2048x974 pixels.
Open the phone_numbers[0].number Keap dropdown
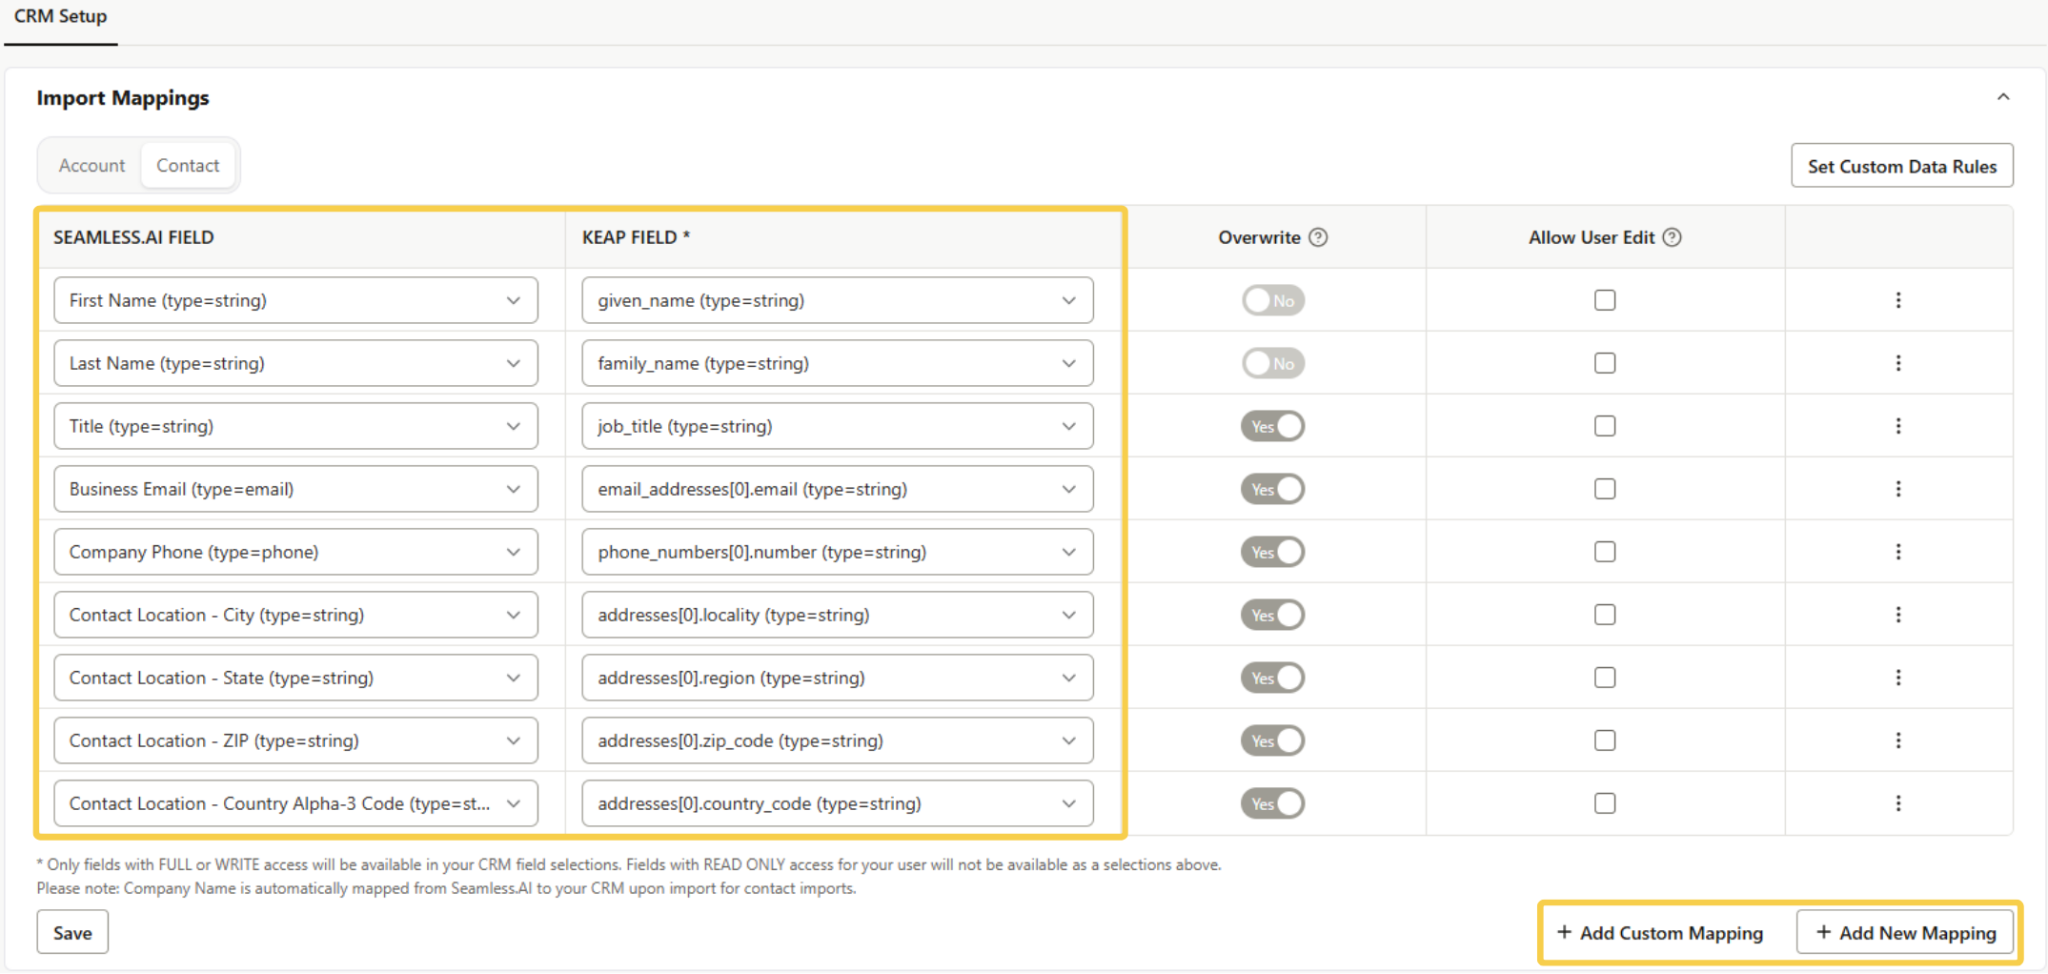pos(838,552)
